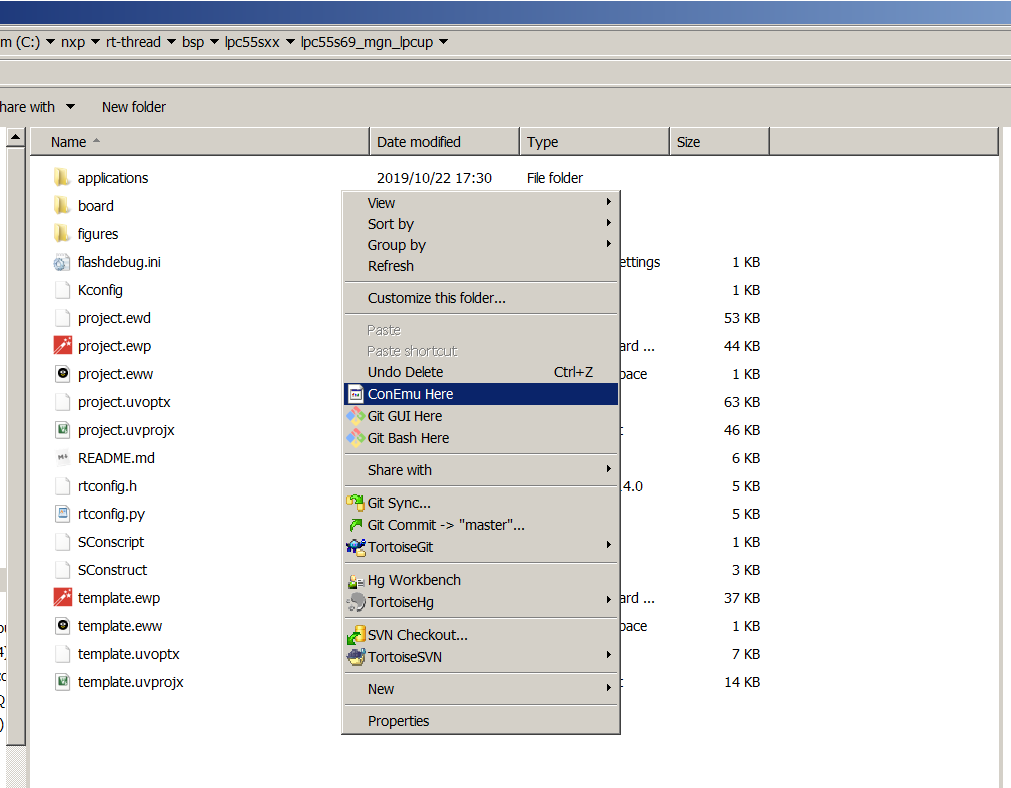Choose Properties from the context menu
Image resolution: width=1011 pixels, height=788 pixels.
[398, 721]
